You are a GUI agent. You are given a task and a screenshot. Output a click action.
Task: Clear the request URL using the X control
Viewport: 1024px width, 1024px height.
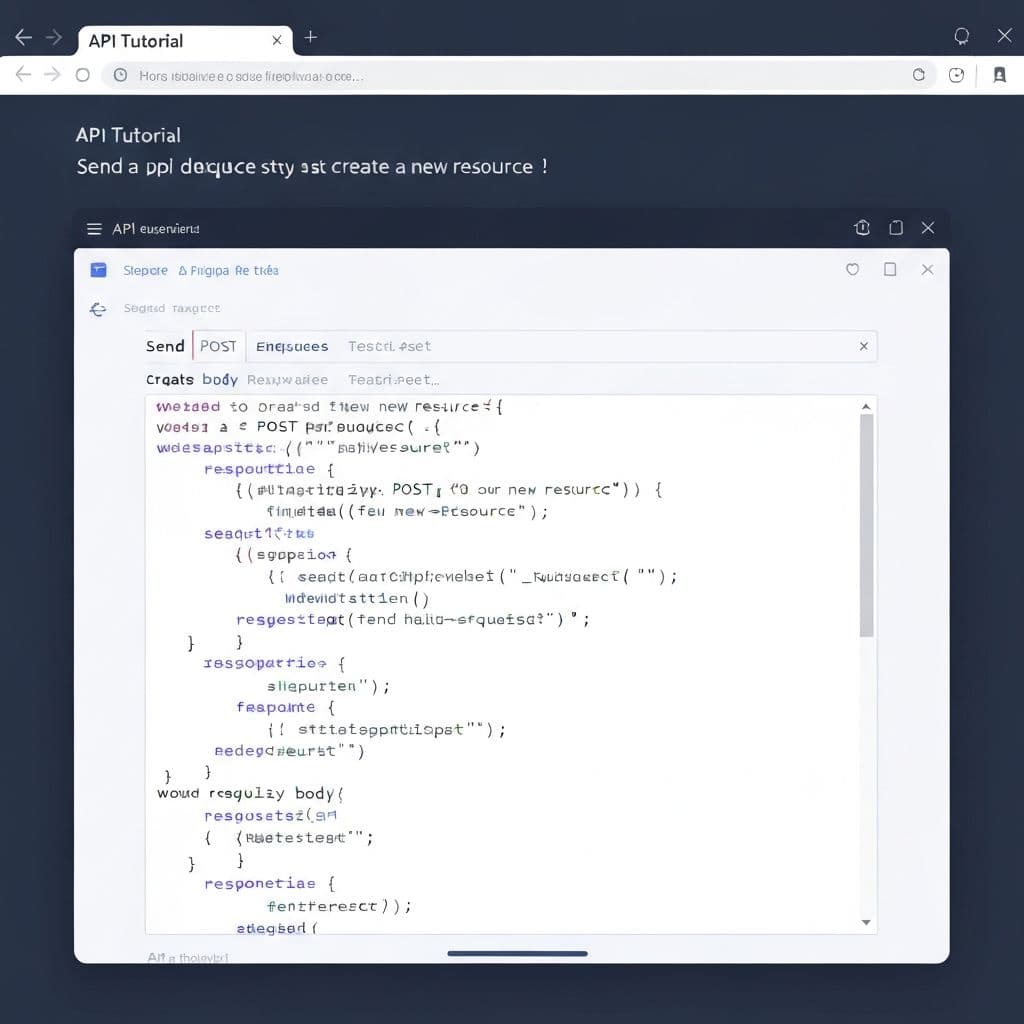(x=864, y=346)
